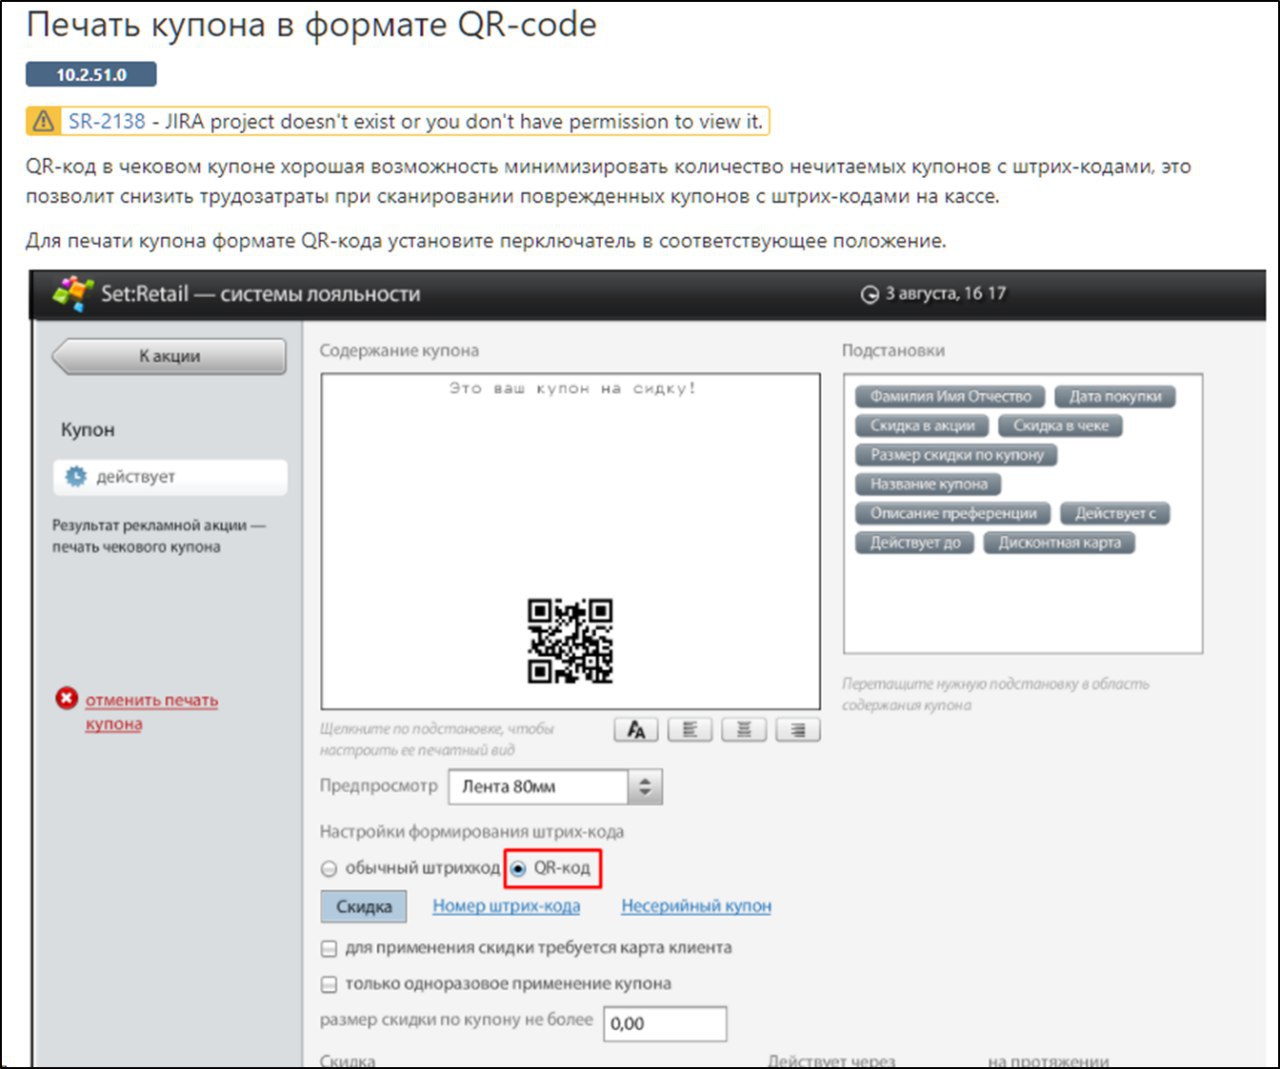Click the Скидка в чеке substitution tag
This screenshot has width=1280, height=1069.
tap(1061, 426)
